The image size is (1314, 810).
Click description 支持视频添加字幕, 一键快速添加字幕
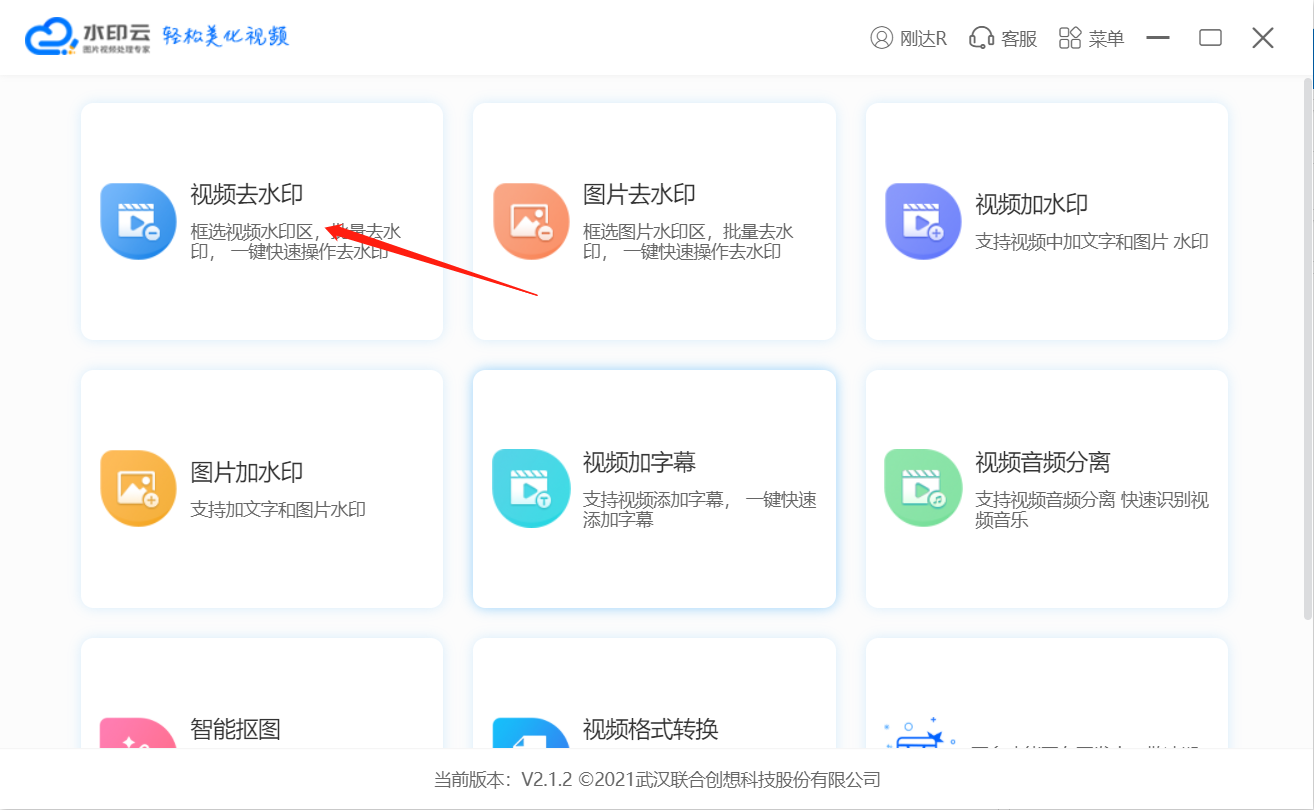[x=700, y=509]
